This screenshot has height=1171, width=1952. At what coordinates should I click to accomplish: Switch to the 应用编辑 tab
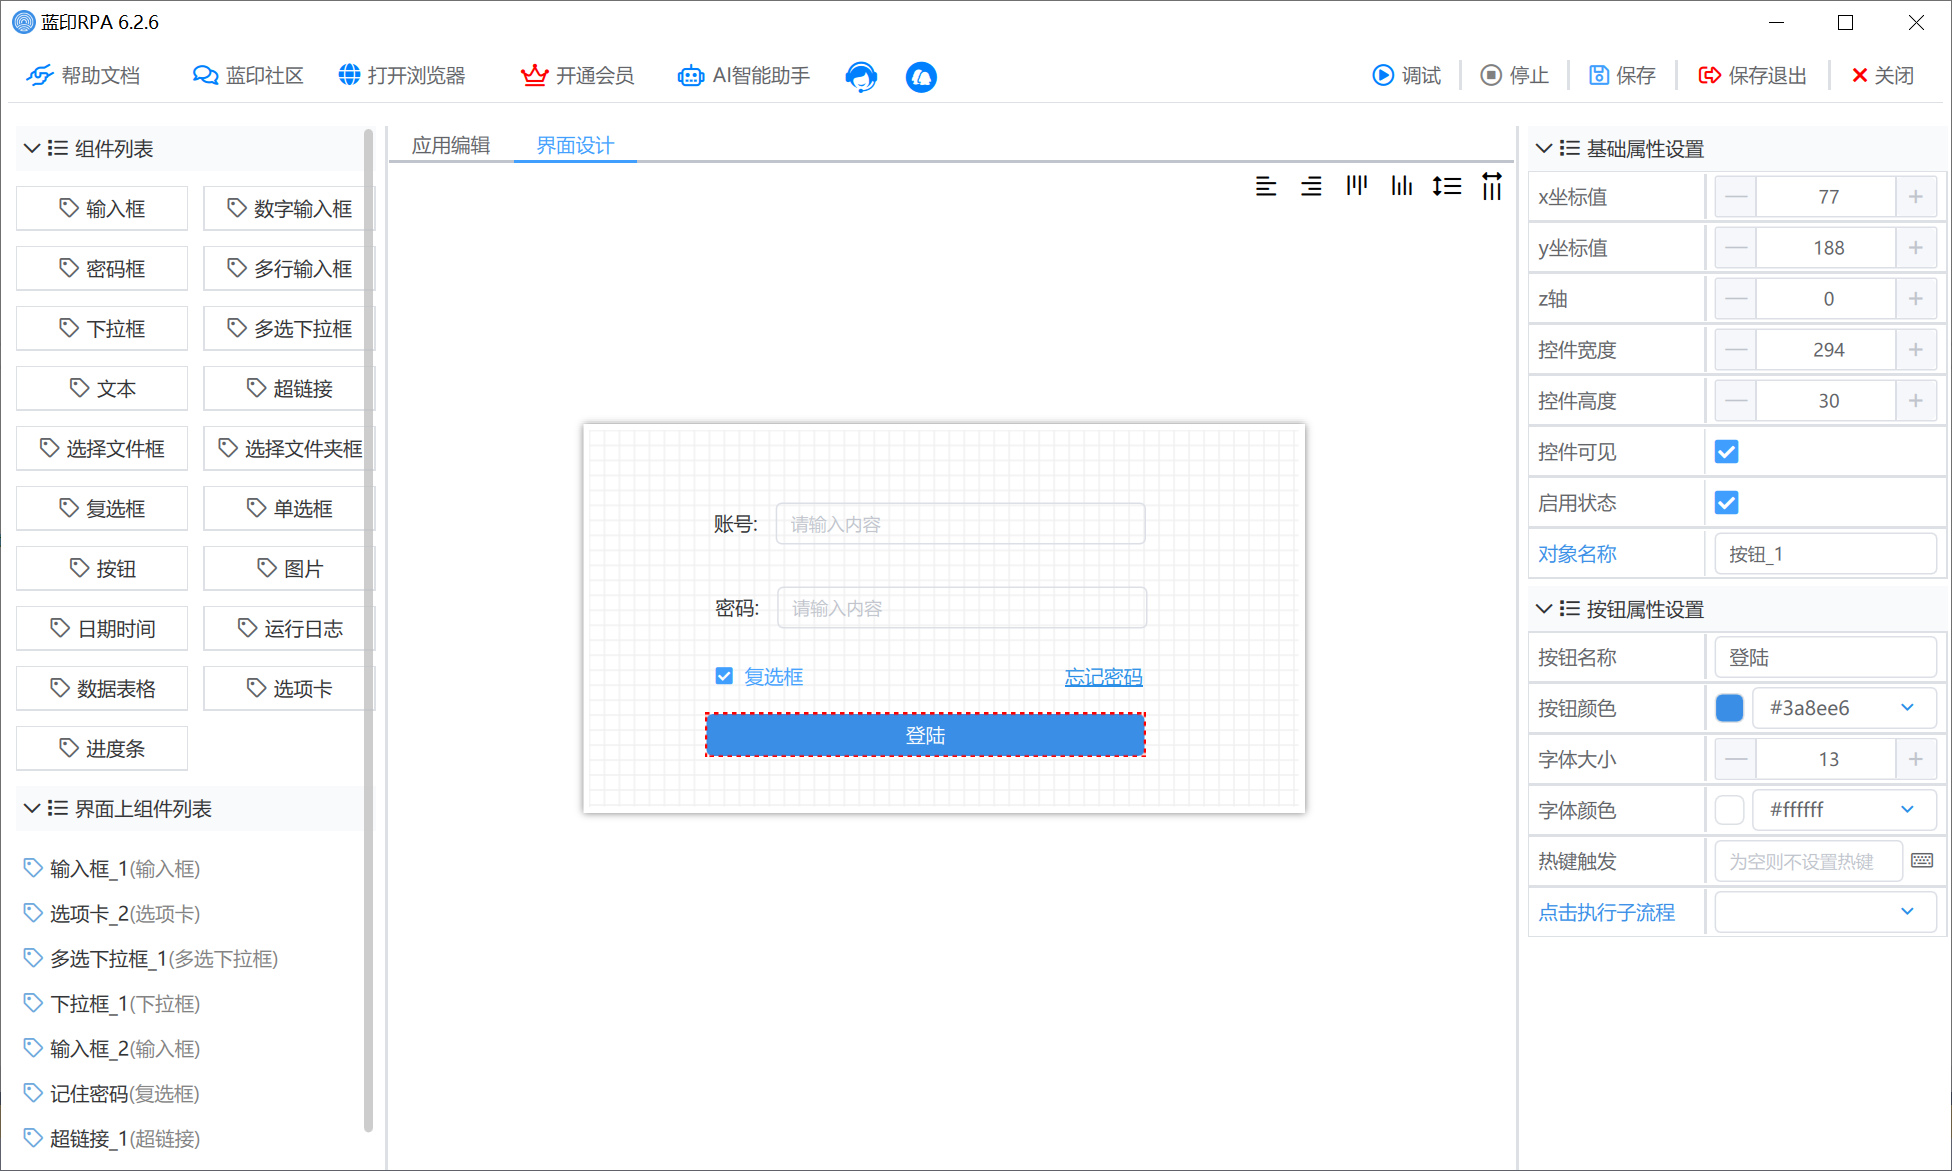pos(450,145)
